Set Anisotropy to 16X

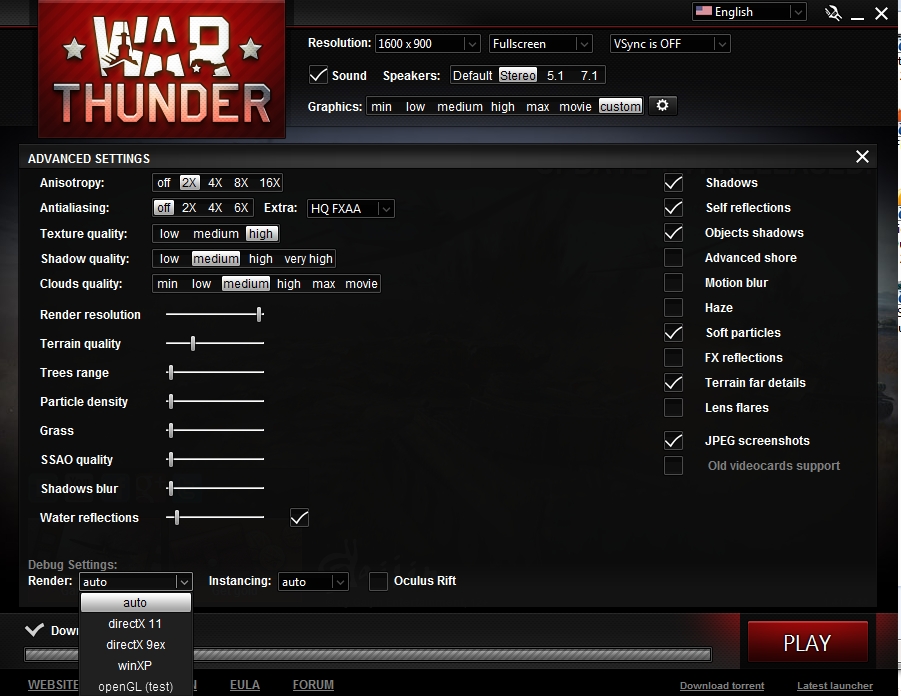pos(269,183)
